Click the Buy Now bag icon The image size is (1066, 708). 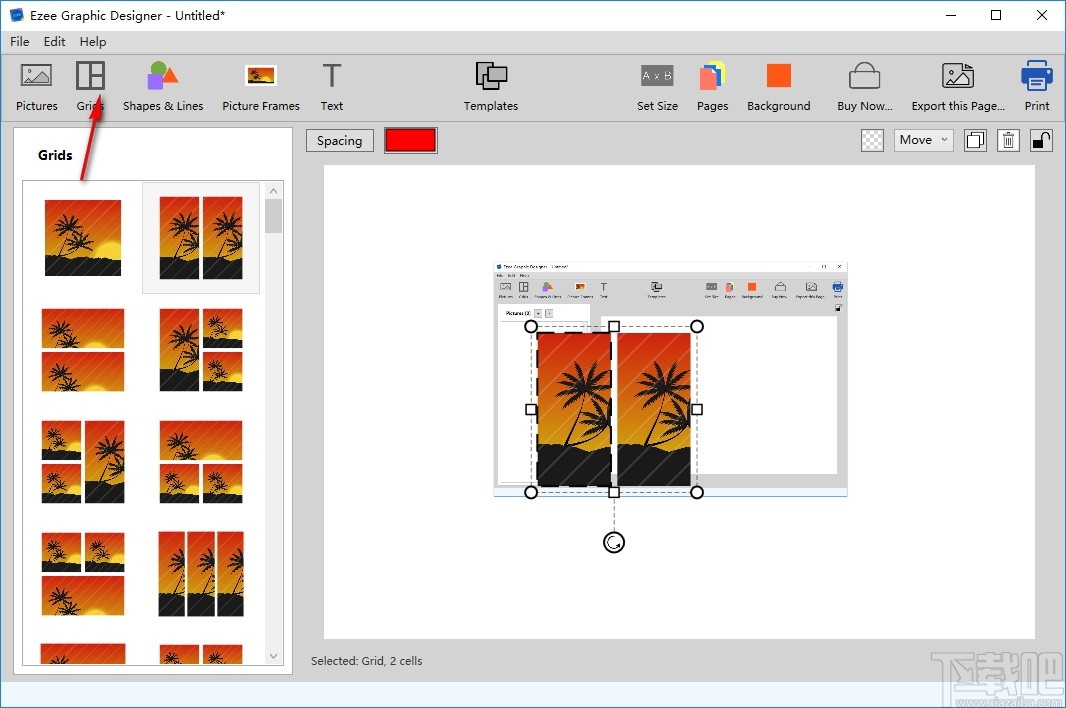865,76
